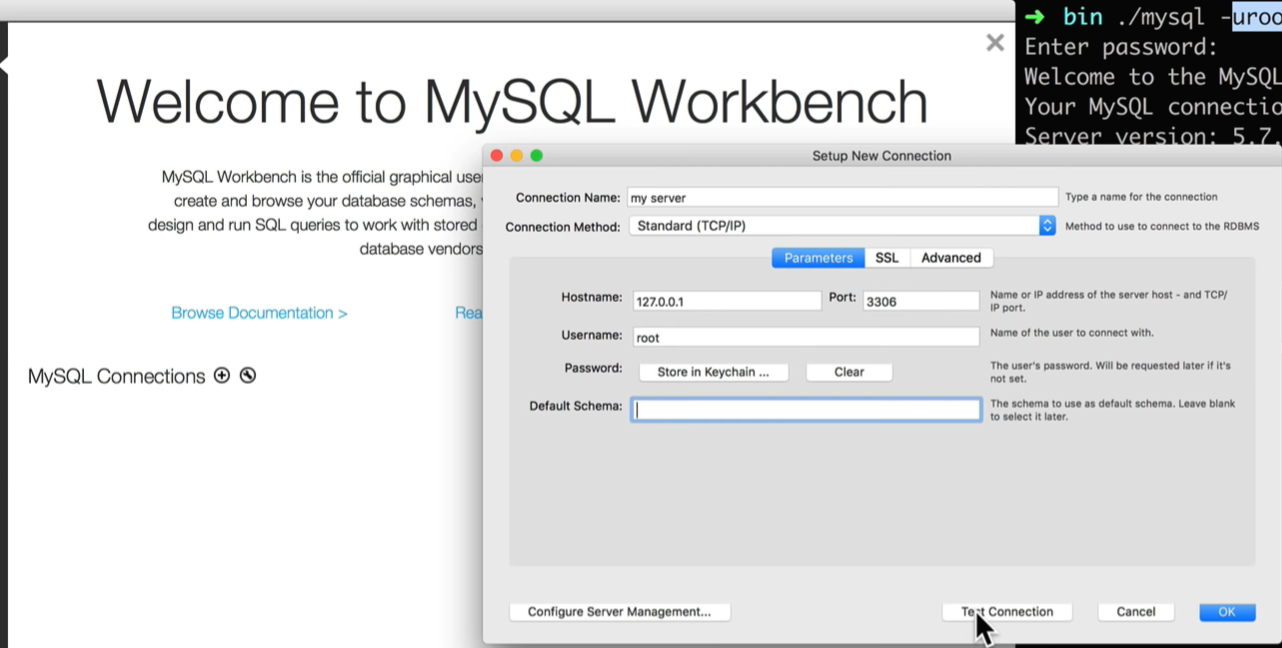This screenshot has width=1282, height=648.
Task: Click the 'Server version' line in terminal
Action: [x=1152, y=135]
